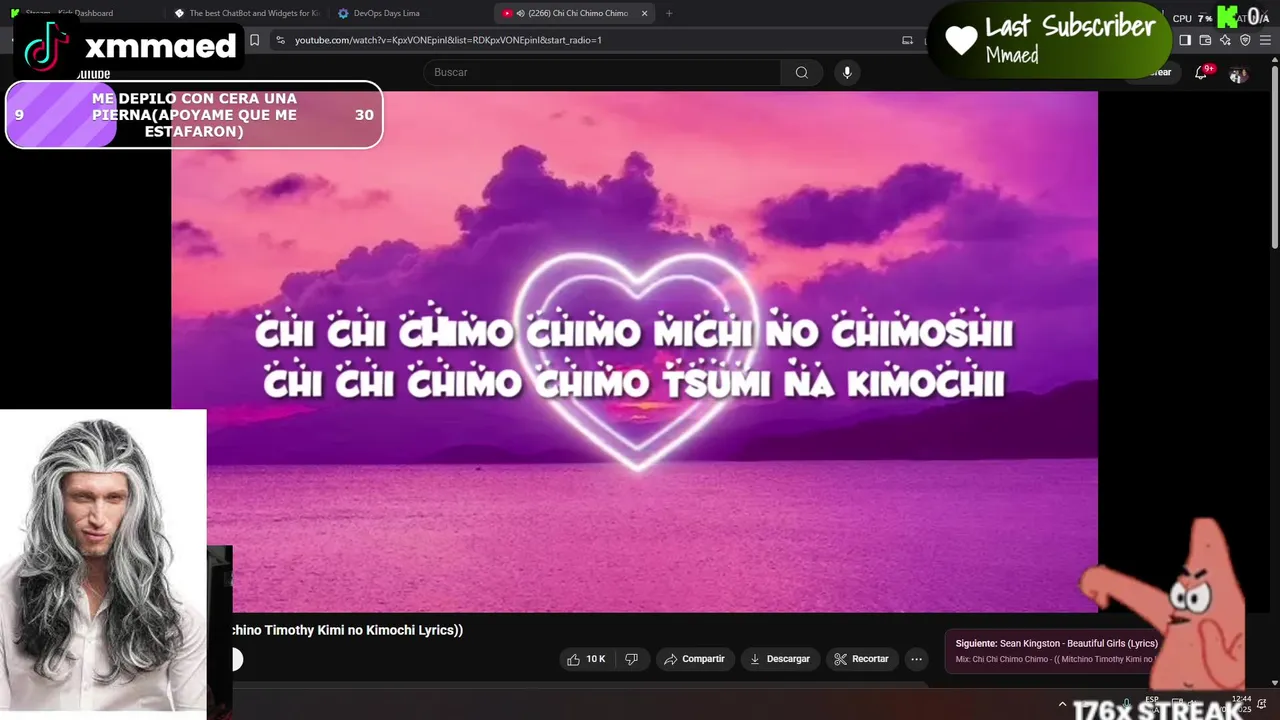Close the Chi Chi Chimo Chimo tab
The height and width of the screenshot is (720, 1280).
pyautogui.click(x=644, y=13)
